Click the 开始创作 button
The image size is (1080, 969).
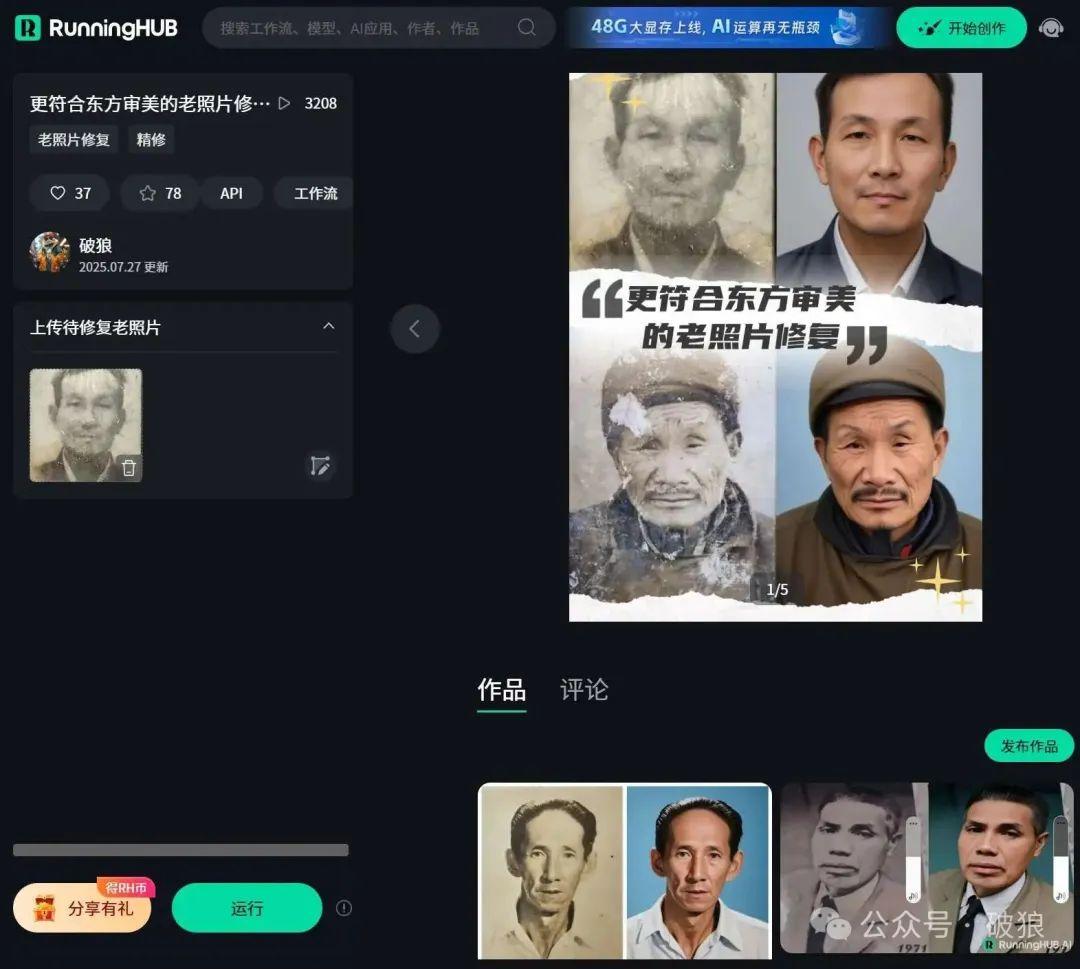point(961,28)
